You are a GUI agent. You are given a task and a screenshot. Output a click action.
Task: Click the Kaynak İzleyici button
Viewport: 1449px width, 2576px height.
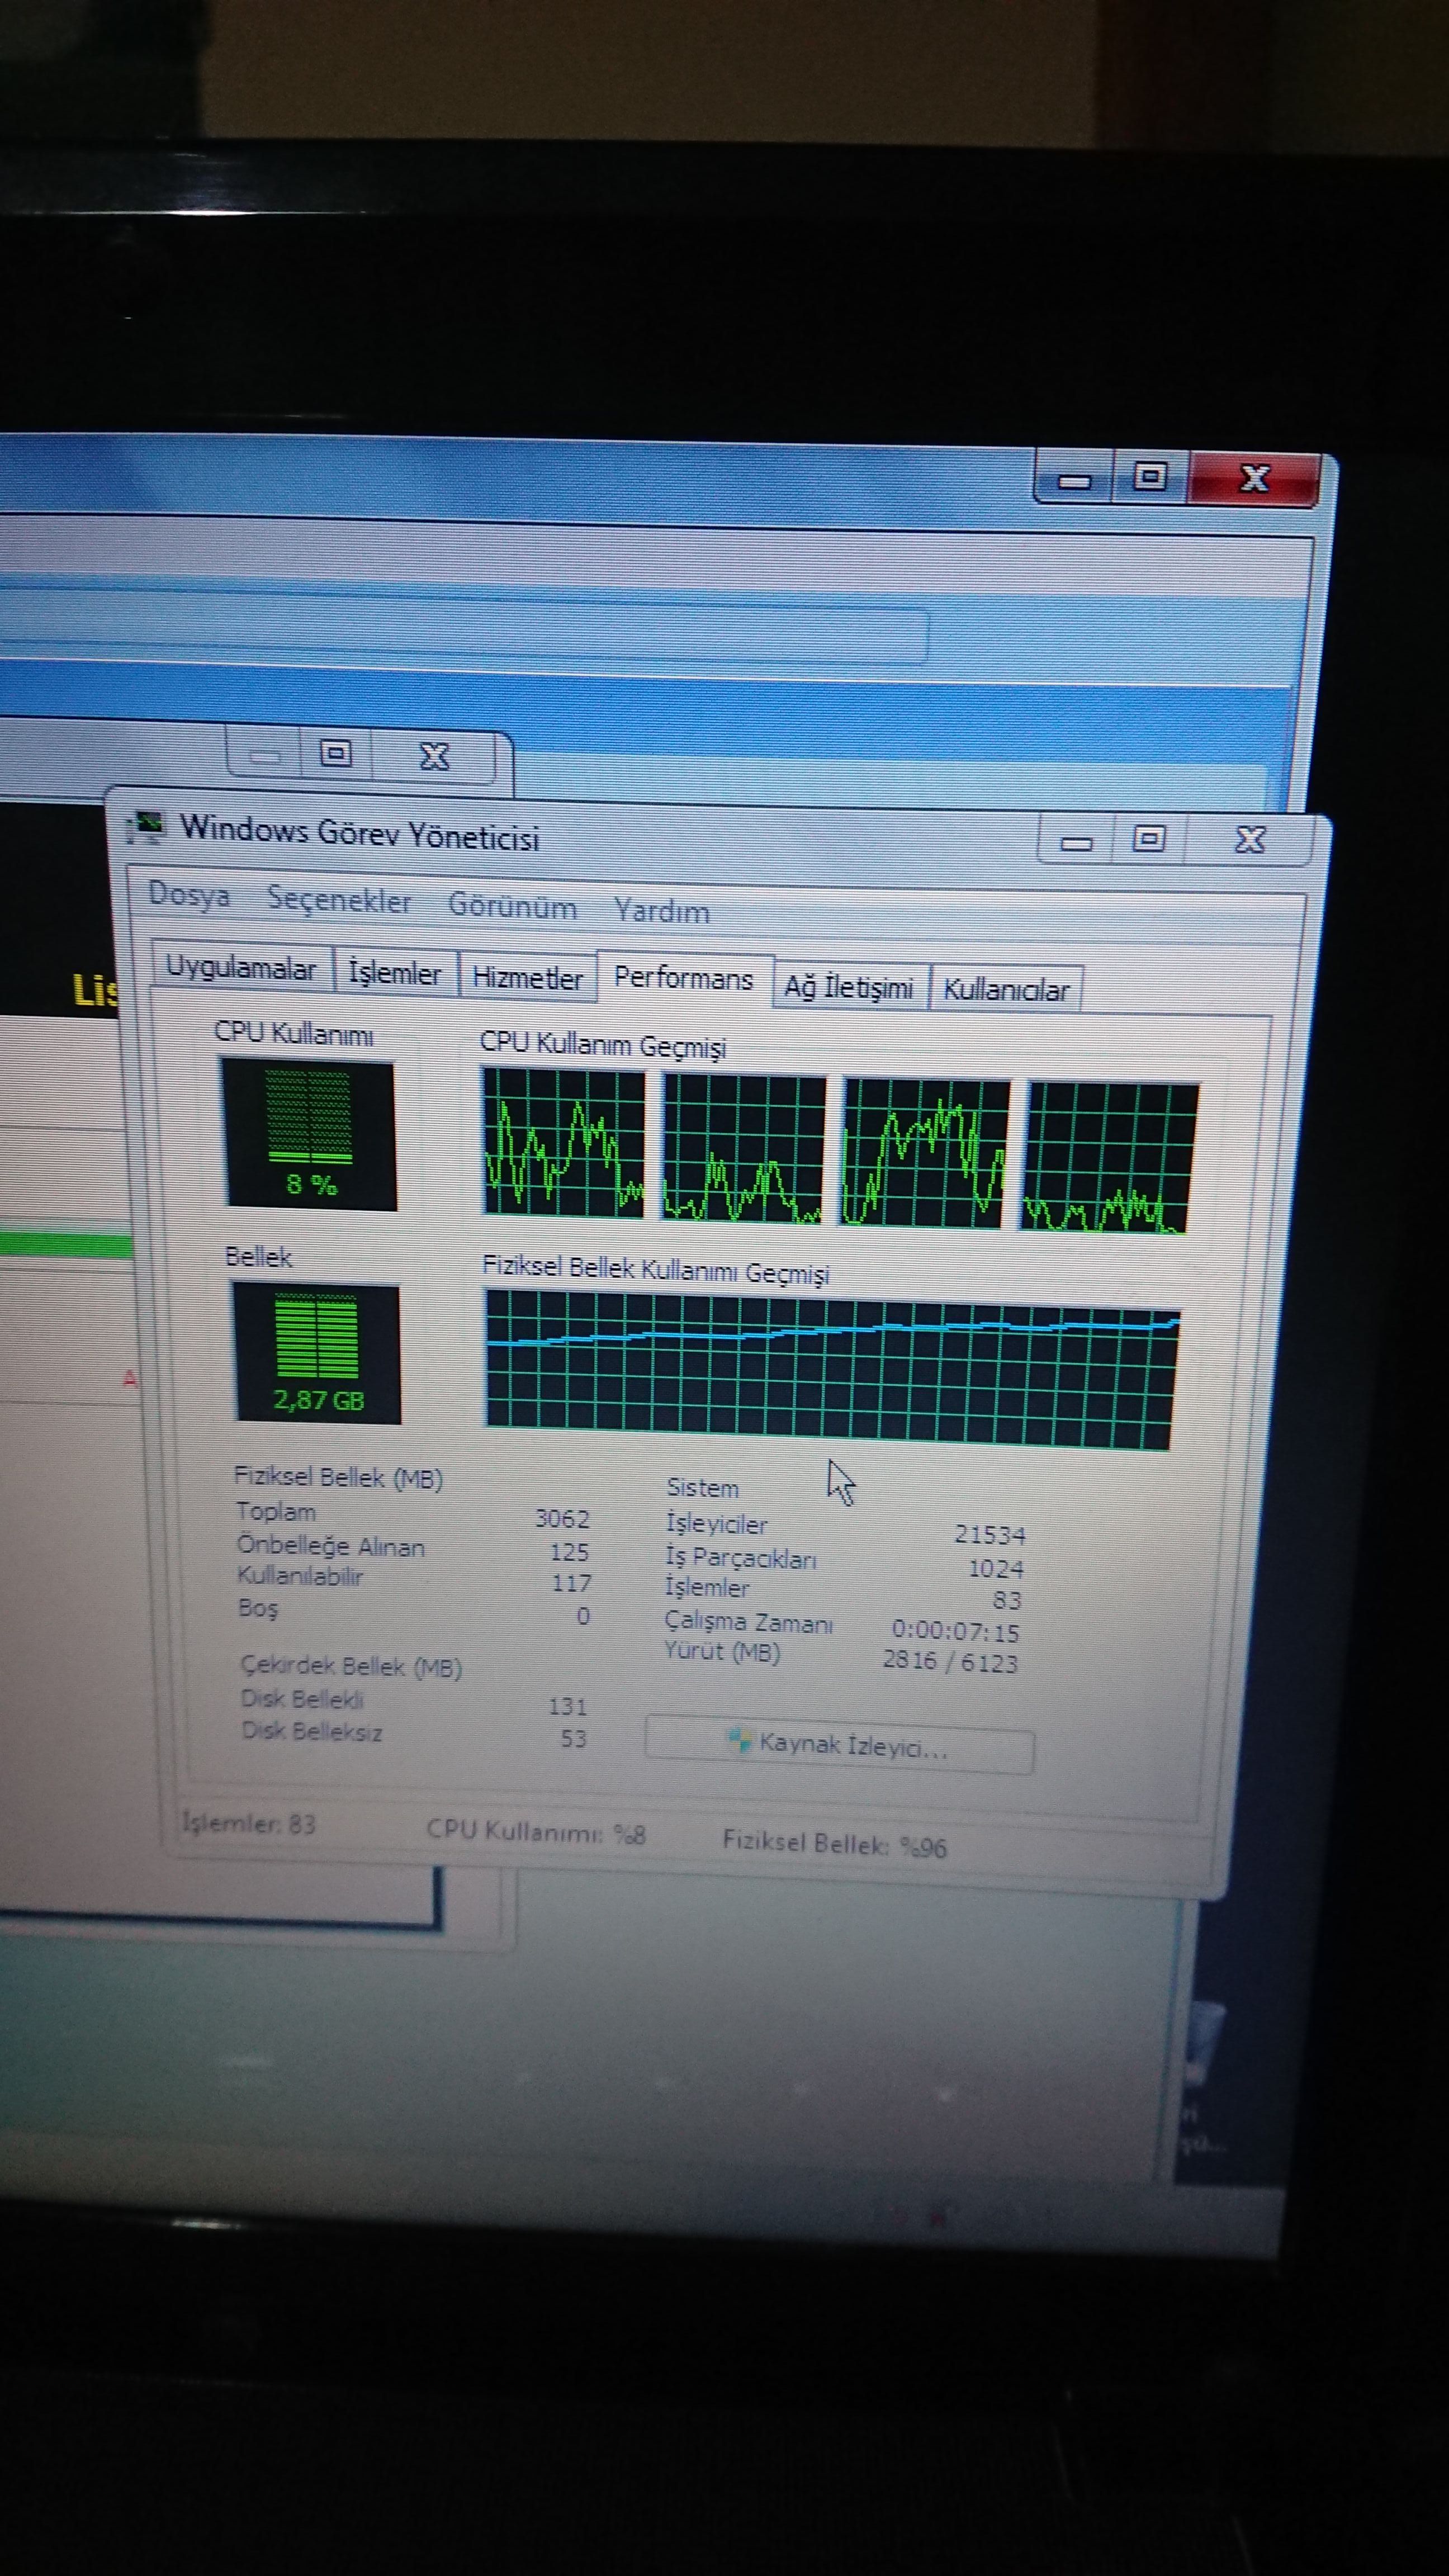839,1747
